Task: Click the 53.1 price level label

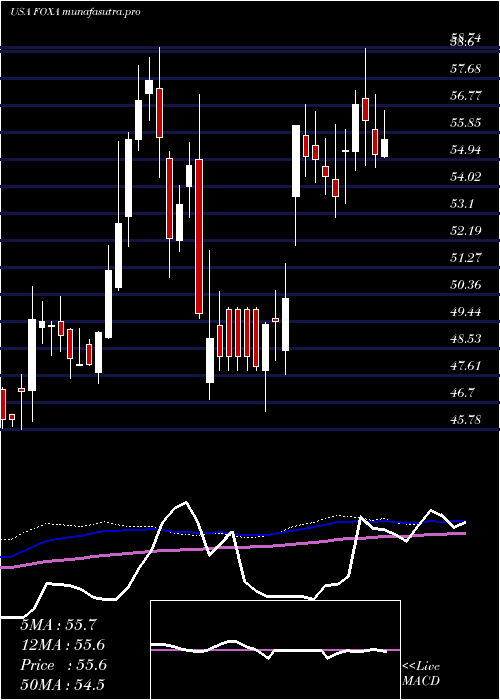Action: pos(462,204)
